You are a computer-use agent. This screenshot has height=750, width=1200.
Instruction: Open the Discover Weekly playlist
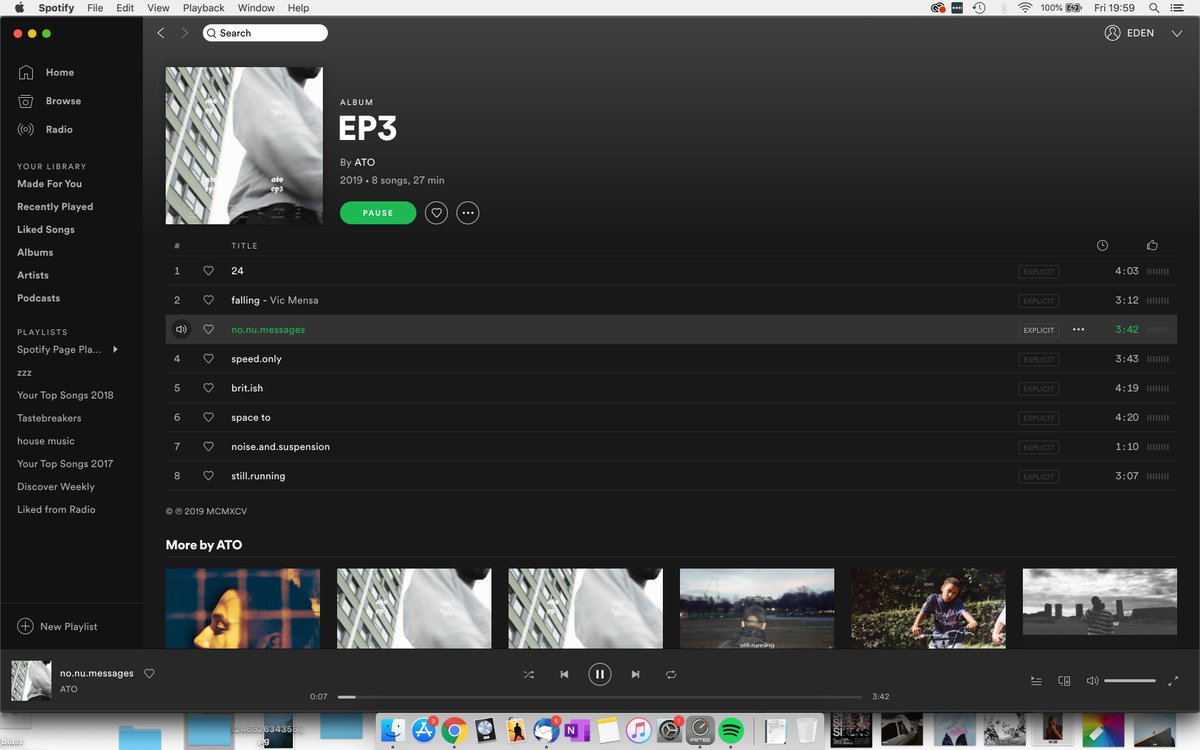[x=56, y=487]
